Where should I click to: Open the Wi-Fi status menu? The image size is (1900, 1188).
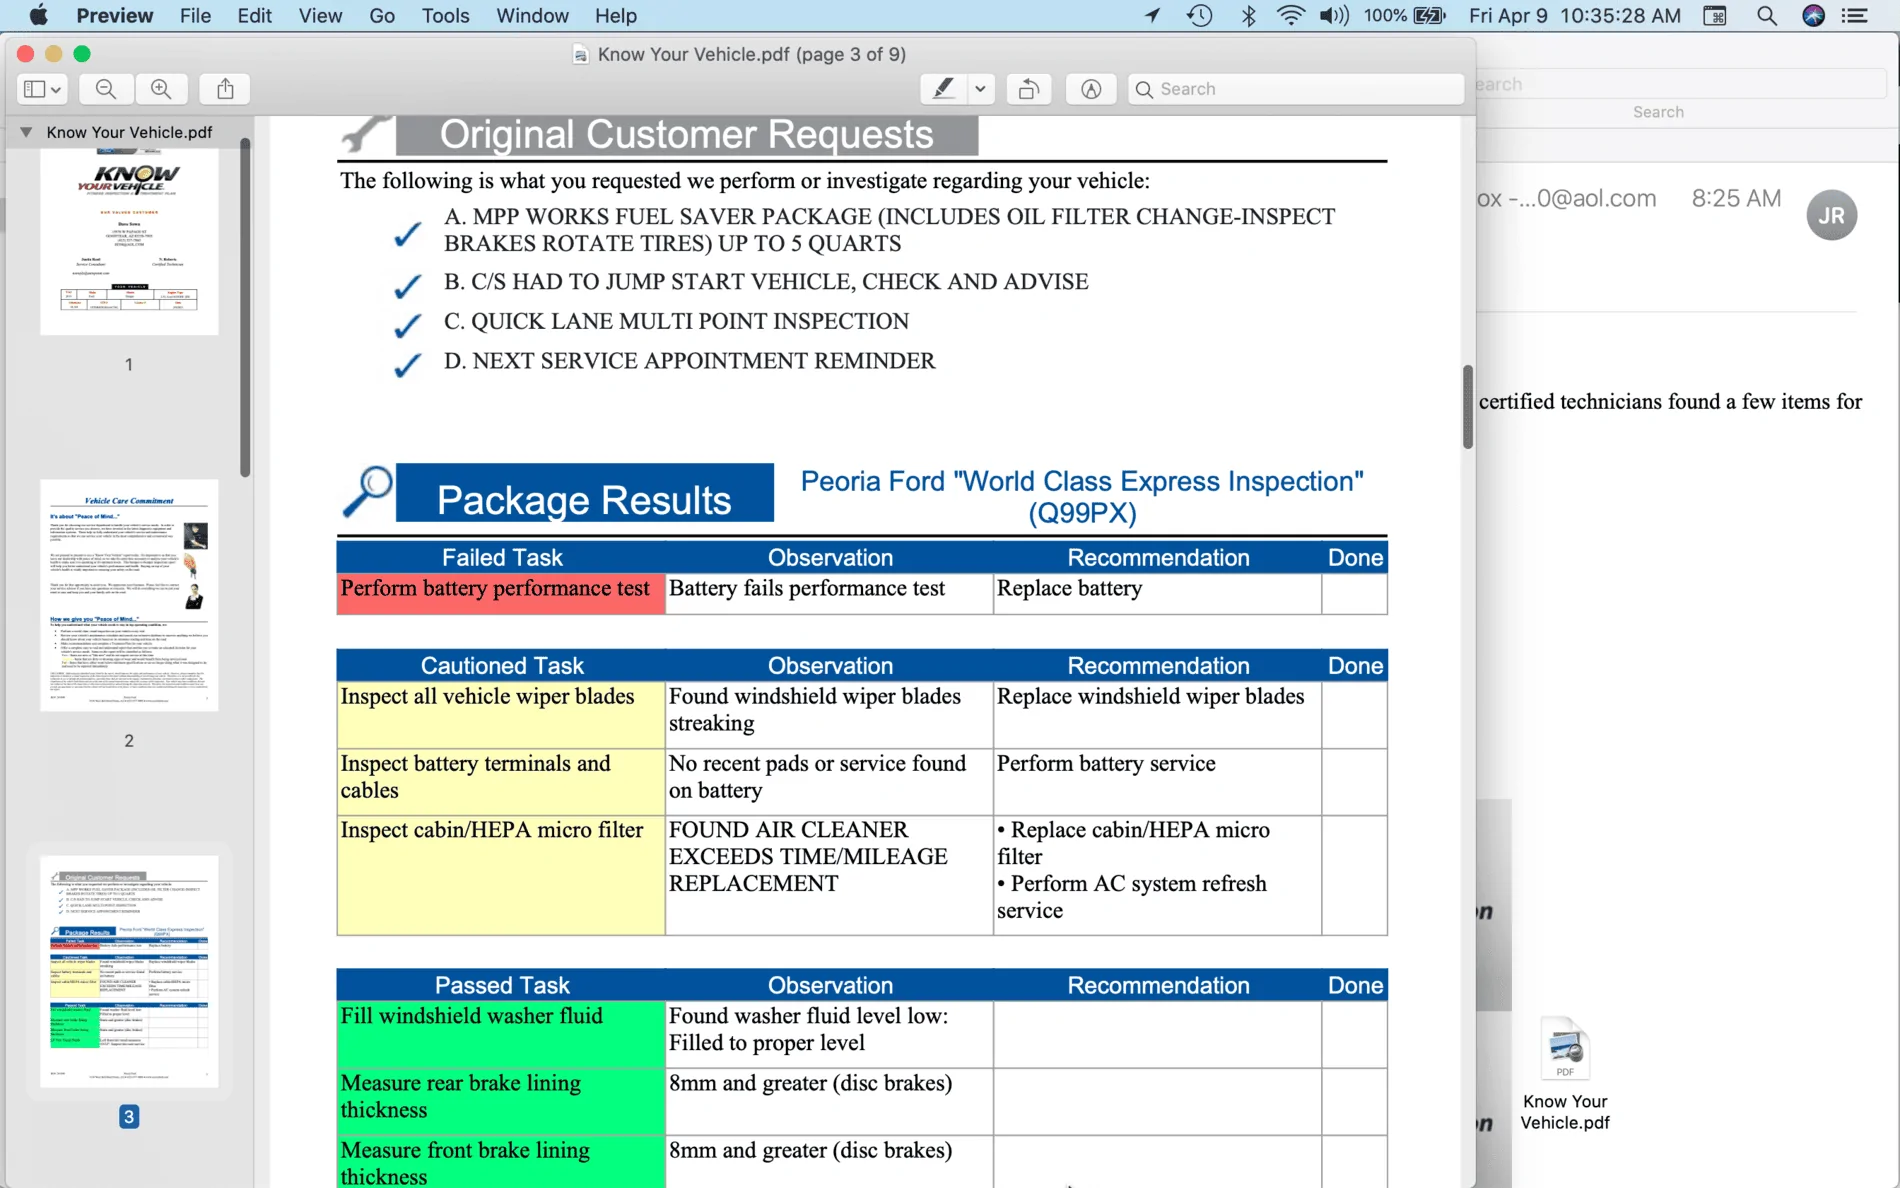tap(1291, 15)
